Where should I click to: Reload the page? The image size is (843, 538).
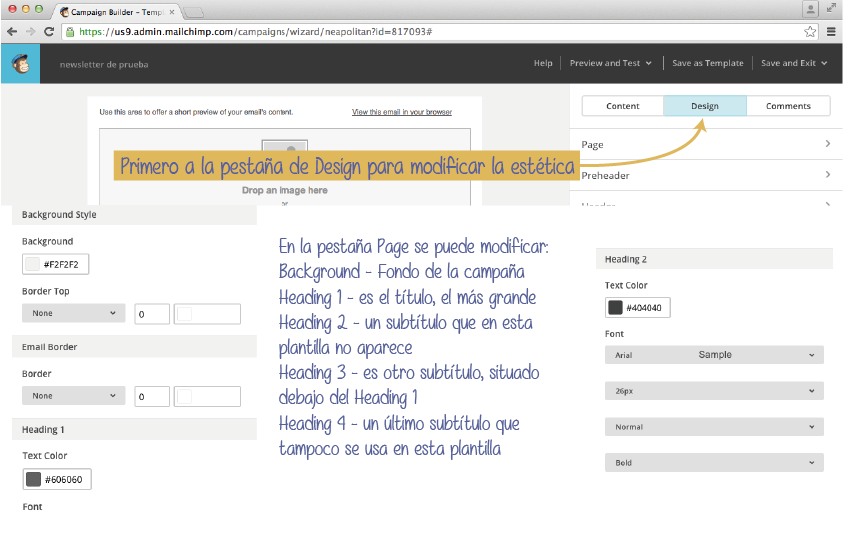click(x=49, y=32)
